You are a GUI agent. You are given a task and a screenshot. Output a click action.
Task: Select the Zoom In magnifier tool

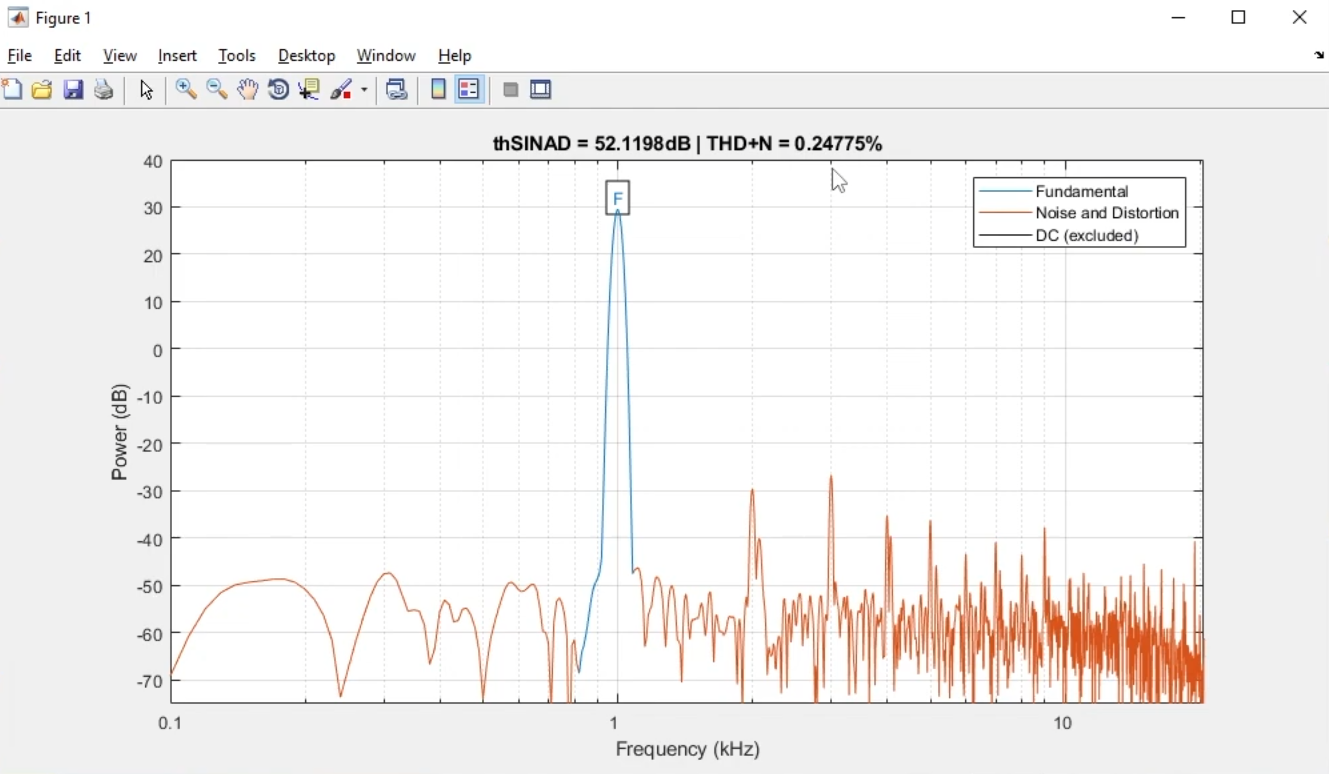tap(186, 90)
